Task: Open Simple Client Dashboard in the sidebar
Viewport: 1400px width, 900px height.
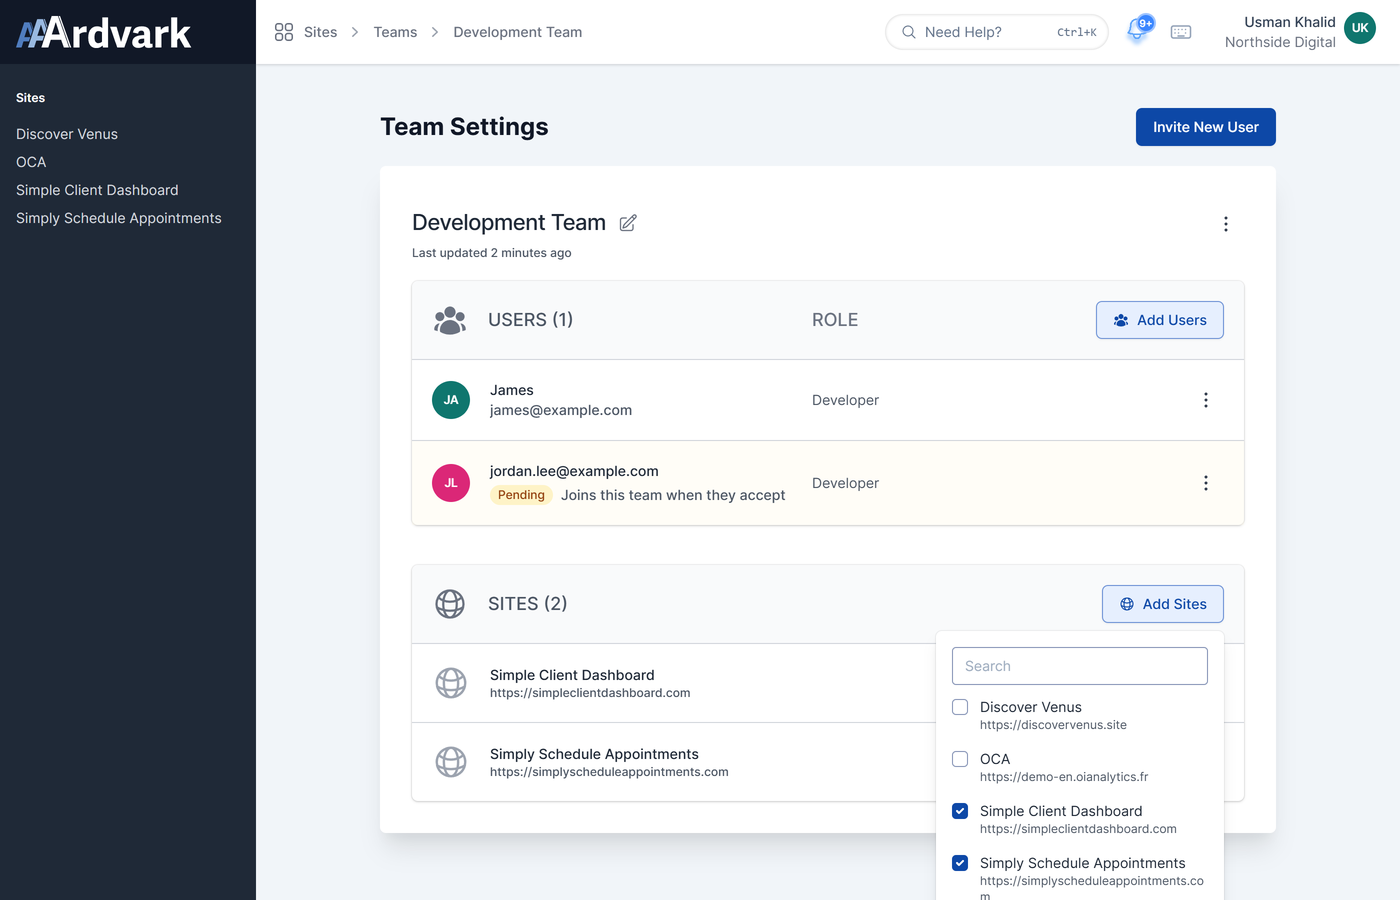Action: point(97,190)
